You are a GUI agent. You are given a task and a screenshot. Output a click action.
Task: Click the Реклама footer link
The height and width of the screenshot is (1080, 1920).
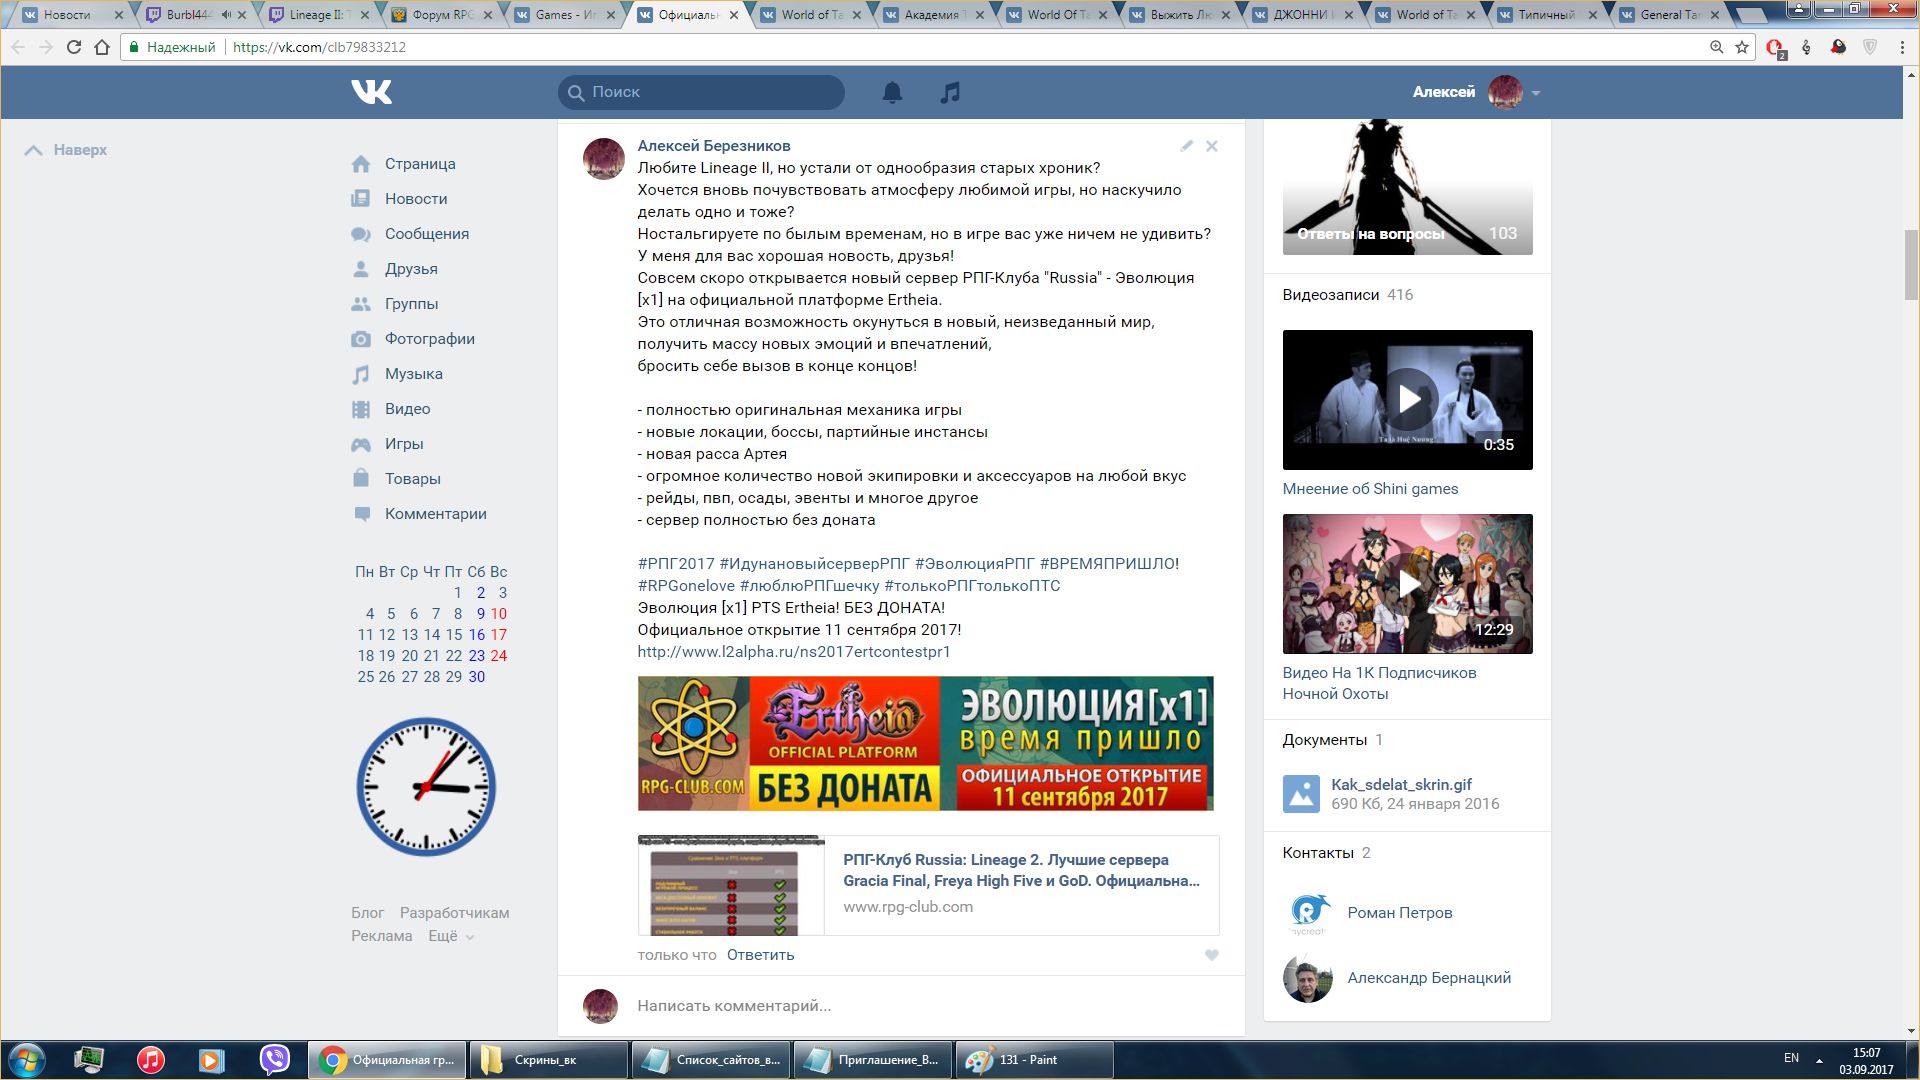[x=381, y=936]
